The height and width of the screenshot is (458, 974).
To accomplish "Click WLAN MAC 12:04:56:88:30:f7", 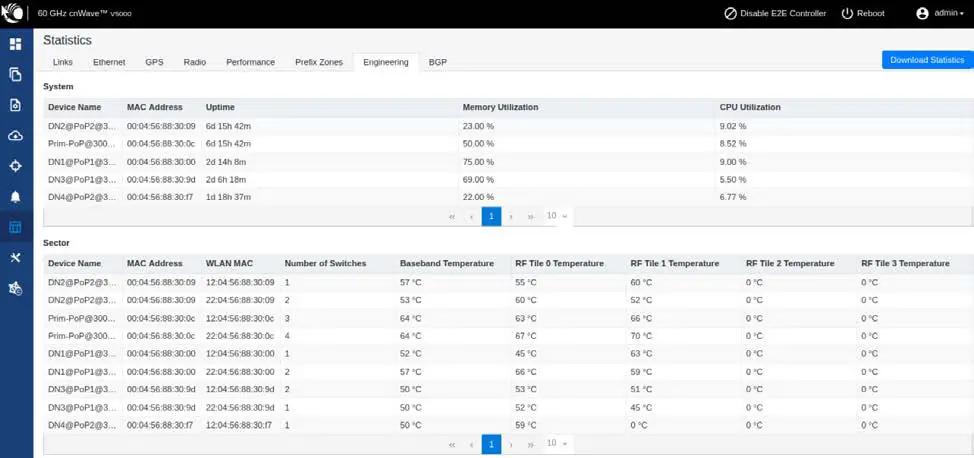I will (x=239, y=426).
